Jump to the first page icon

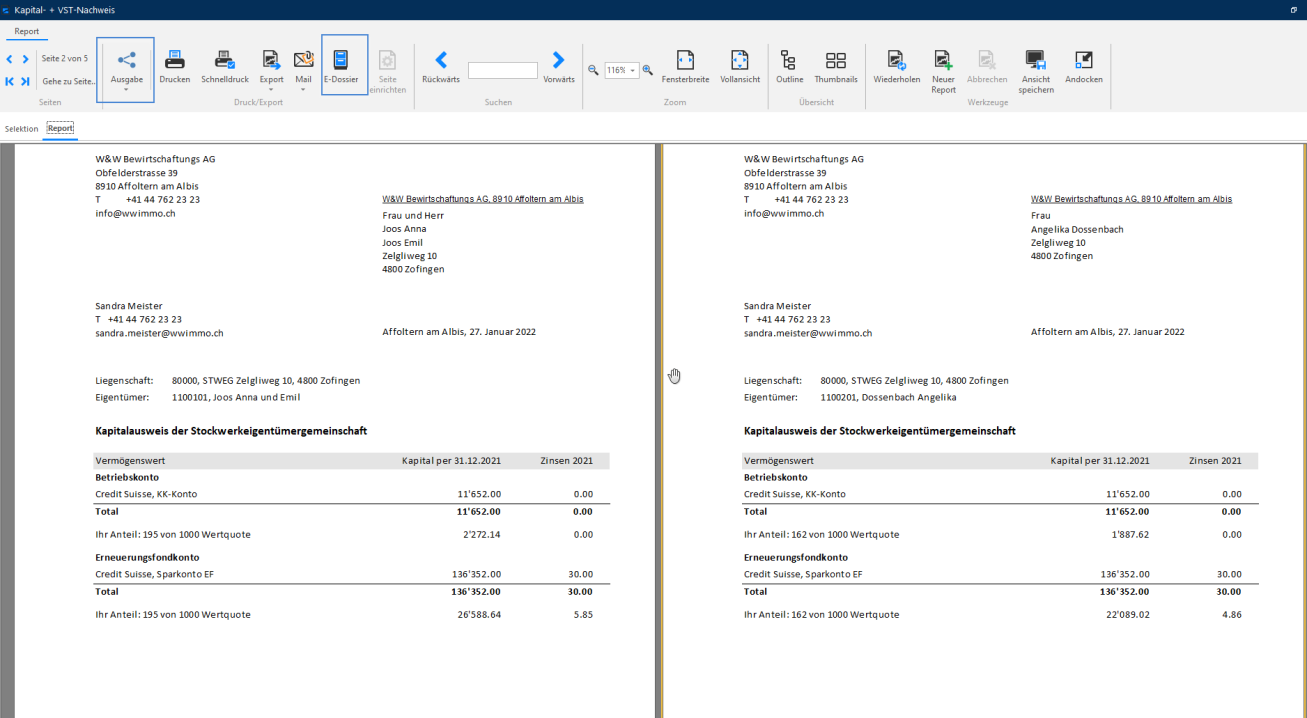point(10,81)
